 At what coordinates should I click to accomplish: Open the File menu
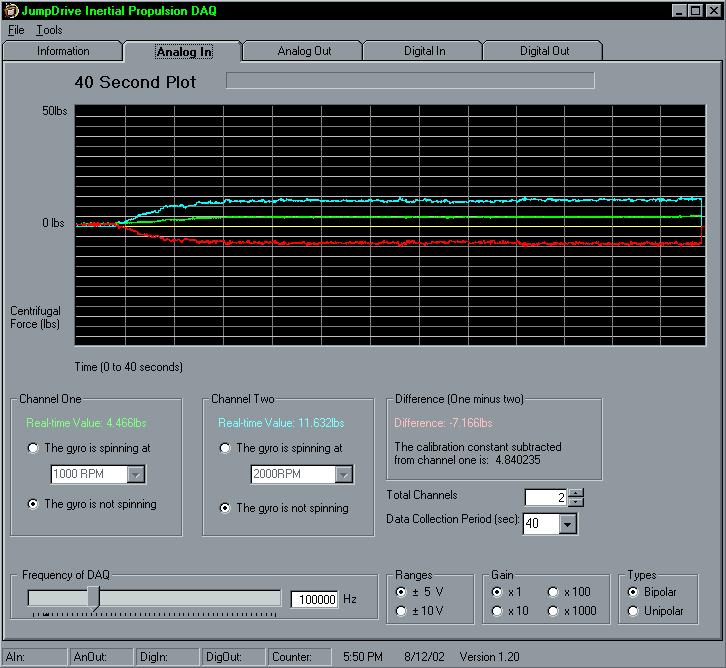(16, 30)
